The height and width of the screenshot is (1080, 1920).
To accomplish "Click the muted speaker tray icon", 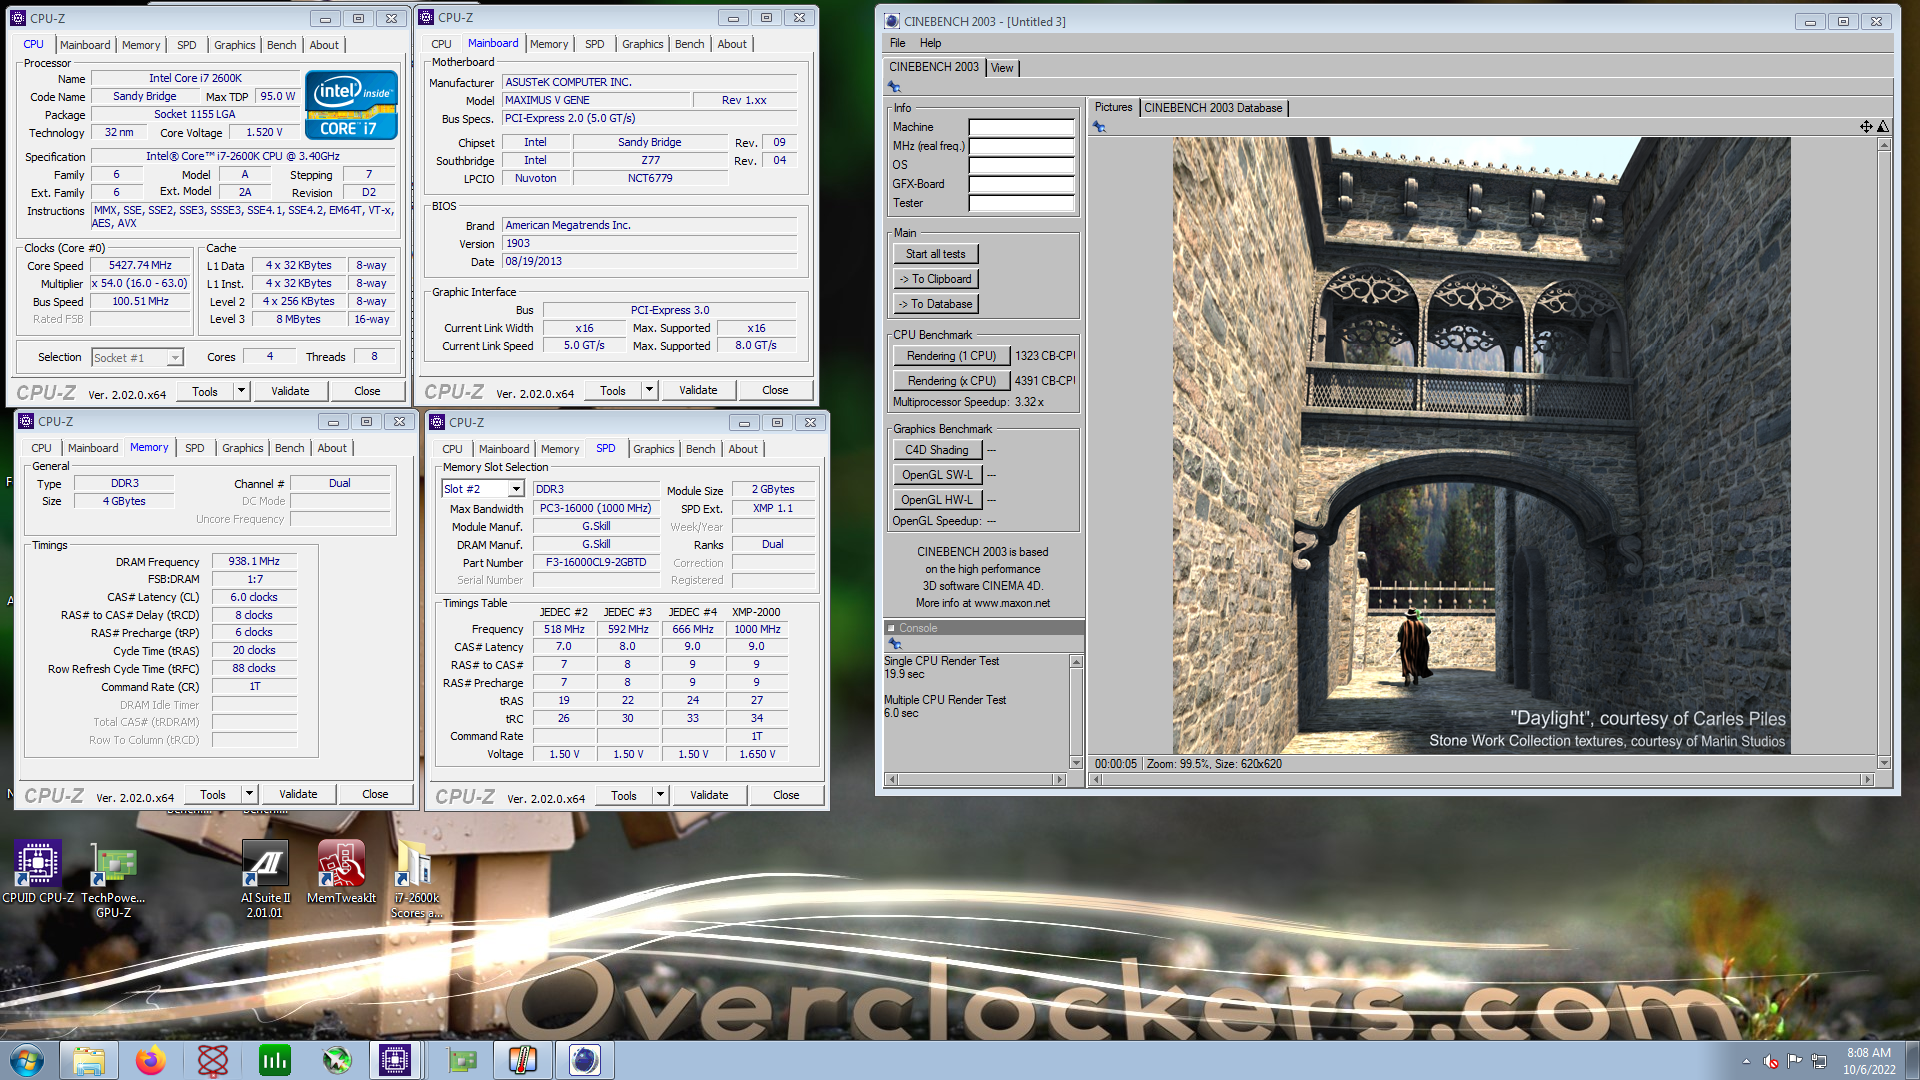I will tap(1771, 1061).
